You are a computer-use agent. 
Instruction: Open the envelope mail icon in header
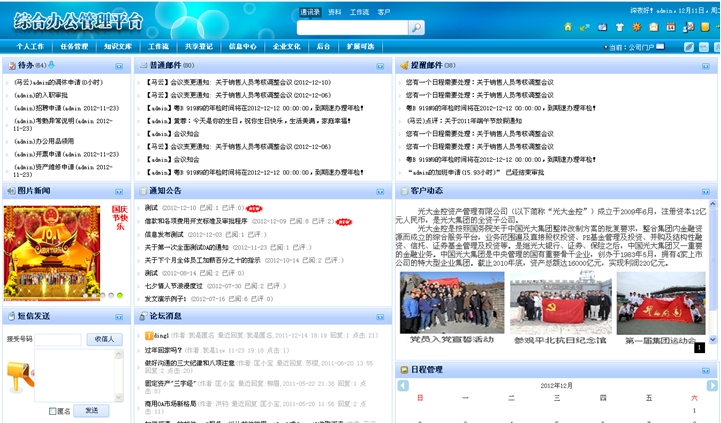coord(653,27)
